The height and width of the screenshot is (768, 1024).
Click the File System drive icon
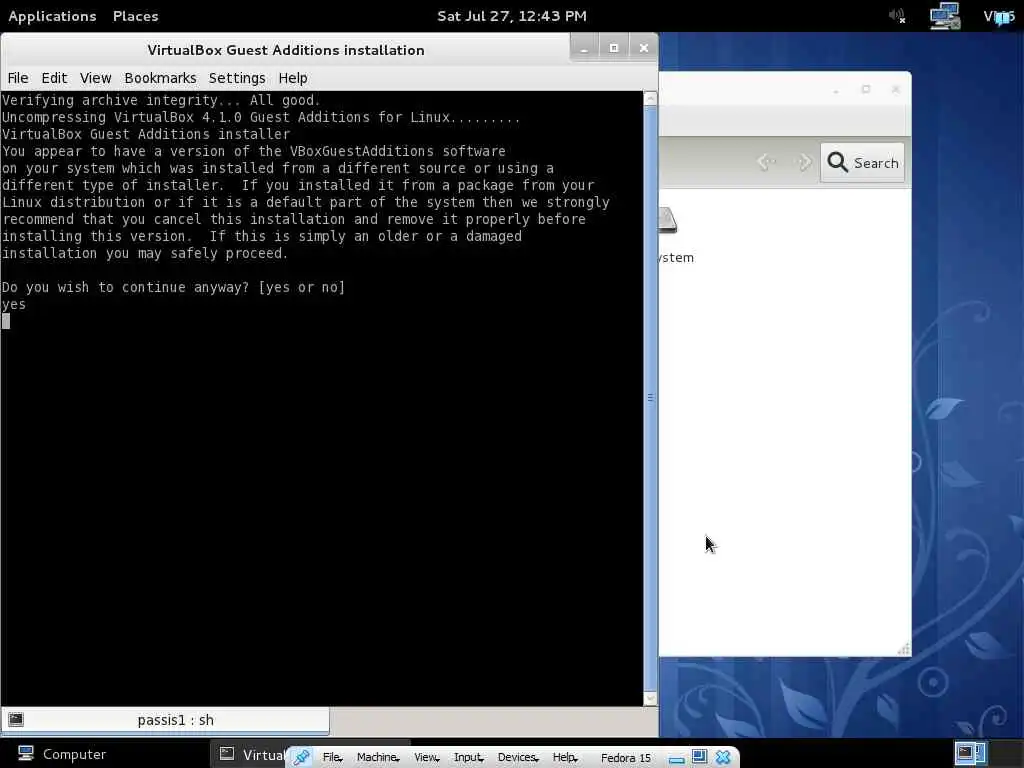point(668,221)
